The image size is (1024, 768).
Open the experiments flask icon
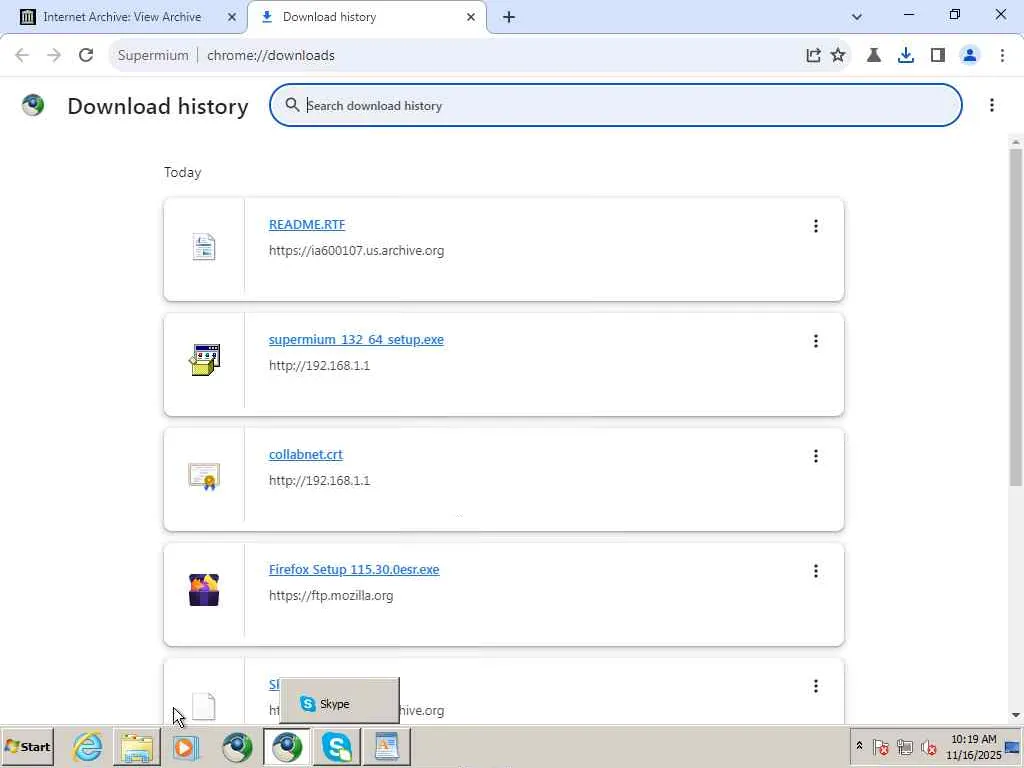874,56
